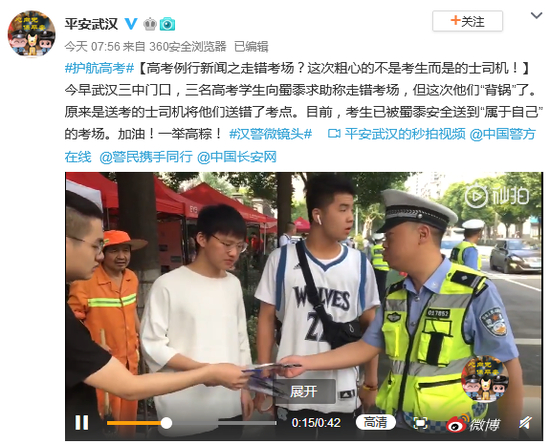The image size is (550, 444).
Task: Click the video progress slider handle
Action: (x=166, y=423)
